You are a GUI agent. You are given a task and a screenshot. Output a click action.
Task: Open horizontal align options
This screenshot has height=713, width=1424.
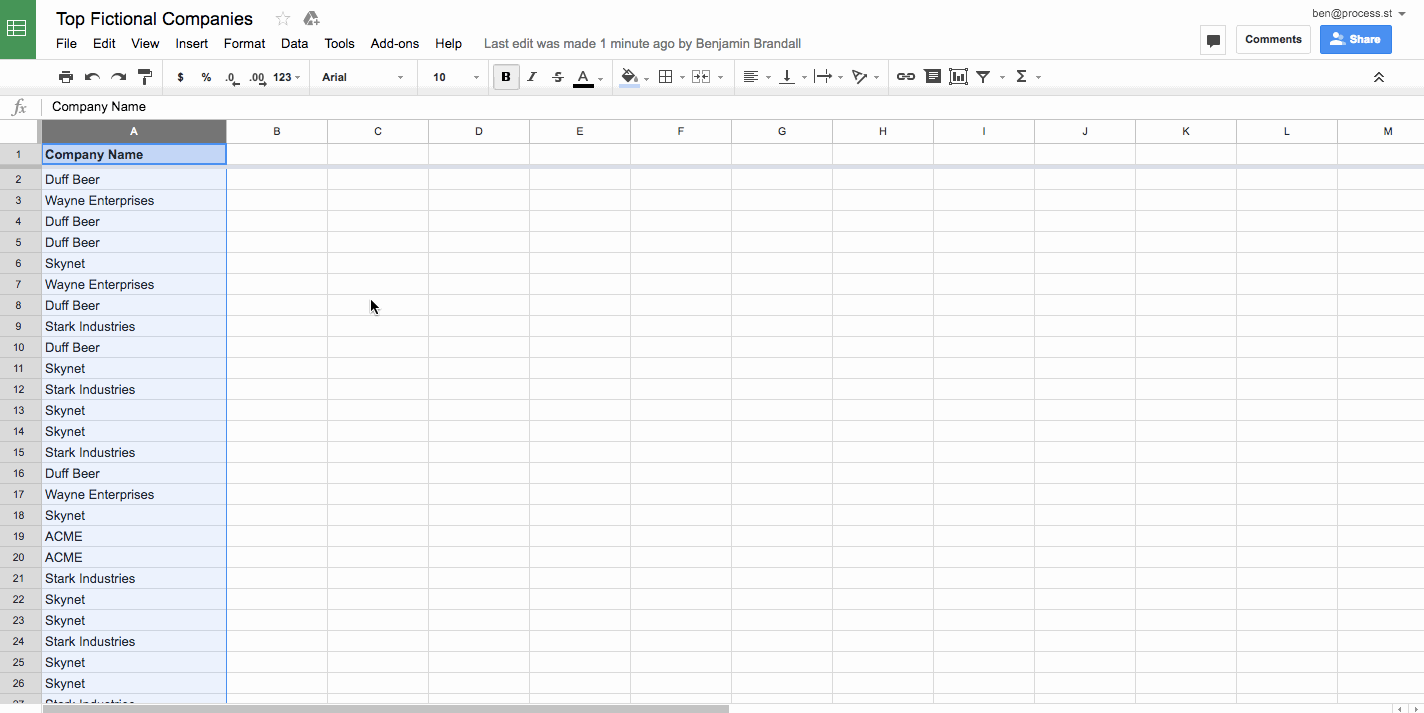pyautogui.click(x=751, y=77)
